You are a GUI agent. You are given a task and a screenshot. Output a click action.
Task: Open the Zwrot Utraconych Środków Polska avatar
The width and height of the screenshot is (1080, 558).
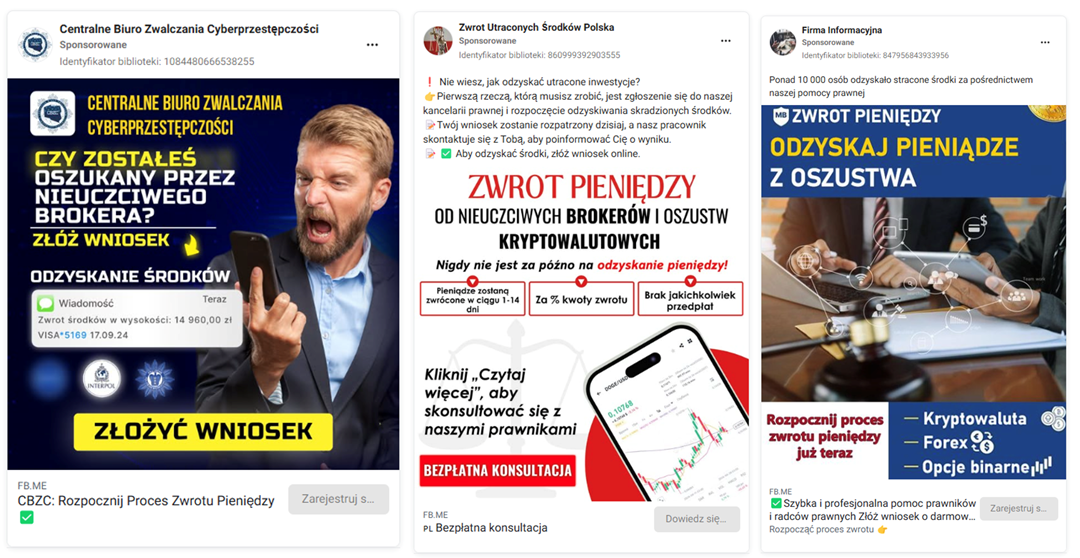(x=437, y=41)
